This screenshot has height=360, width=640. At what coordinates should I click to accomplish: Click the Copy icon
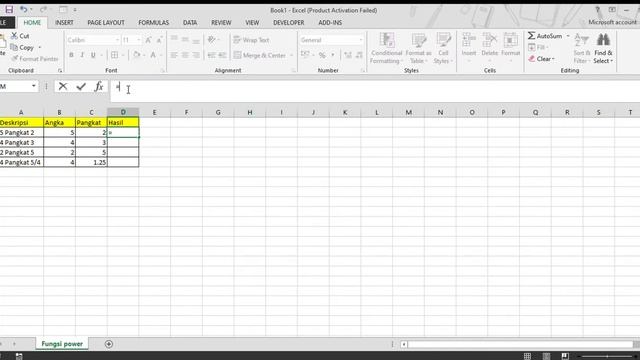[x=14, y=47]
